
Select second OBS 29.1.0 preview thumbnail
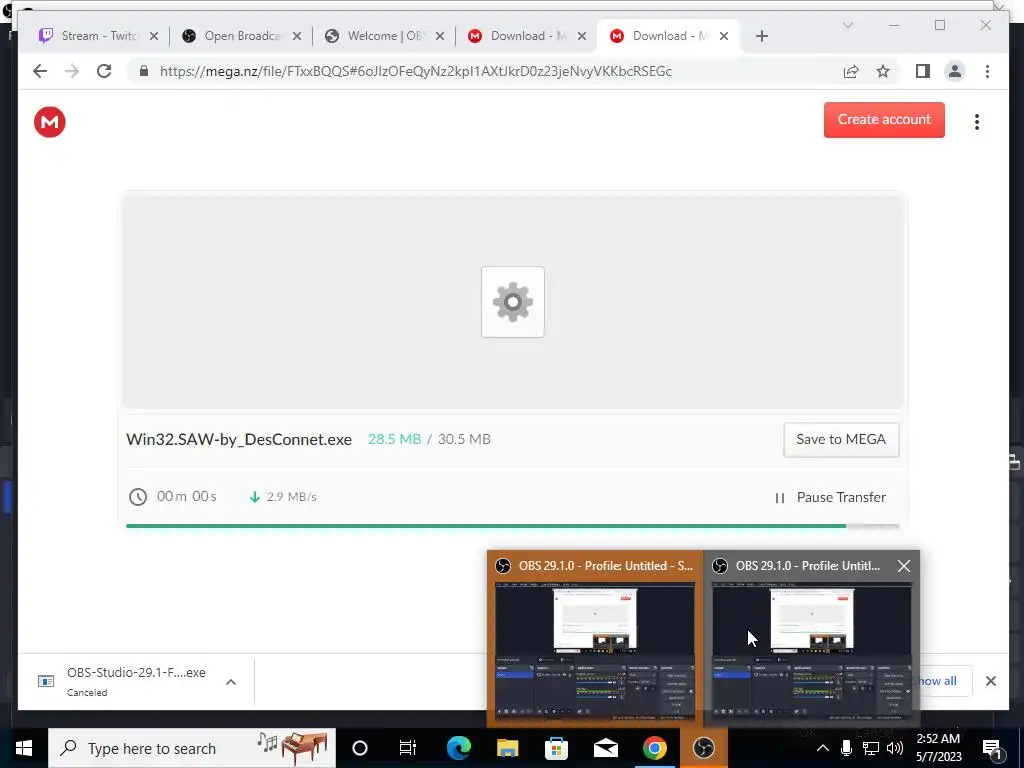[812, 639]
